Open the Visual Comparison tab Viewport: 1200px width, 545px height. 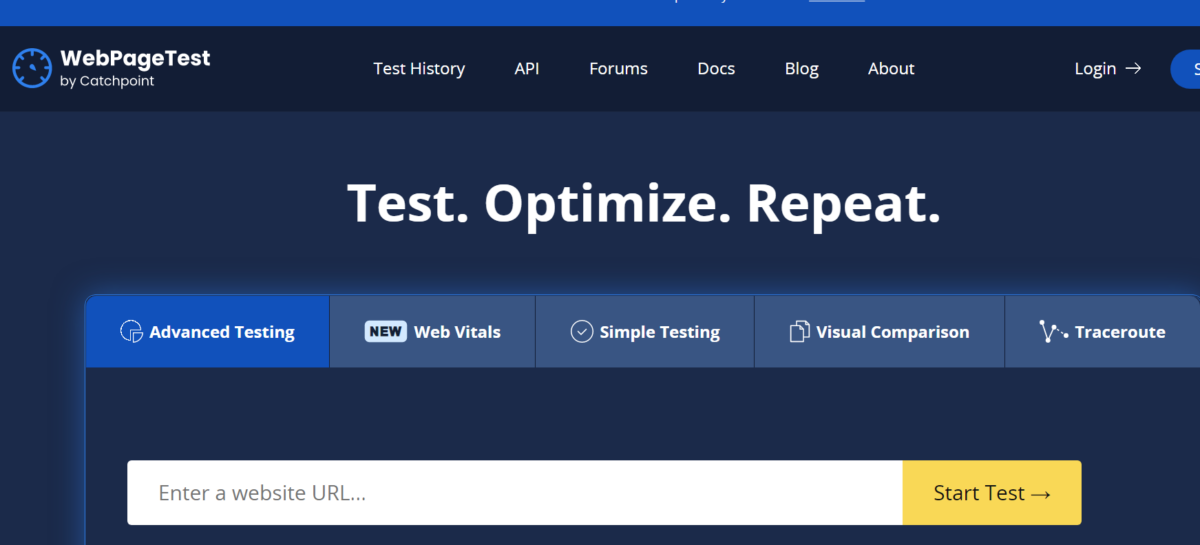pyautogui.click(x=879, y=332)
